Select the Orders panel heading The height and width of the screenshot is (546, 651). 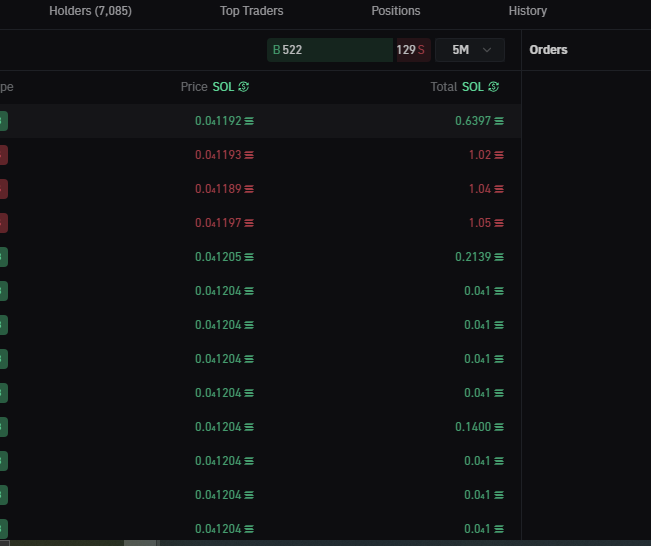tap(548, 50)
